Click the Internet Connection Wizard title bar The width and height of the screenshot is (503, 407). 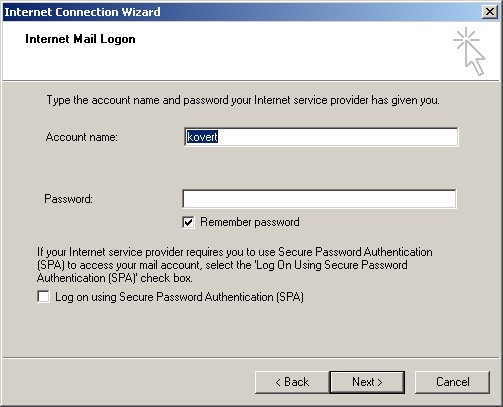point(240,12)
